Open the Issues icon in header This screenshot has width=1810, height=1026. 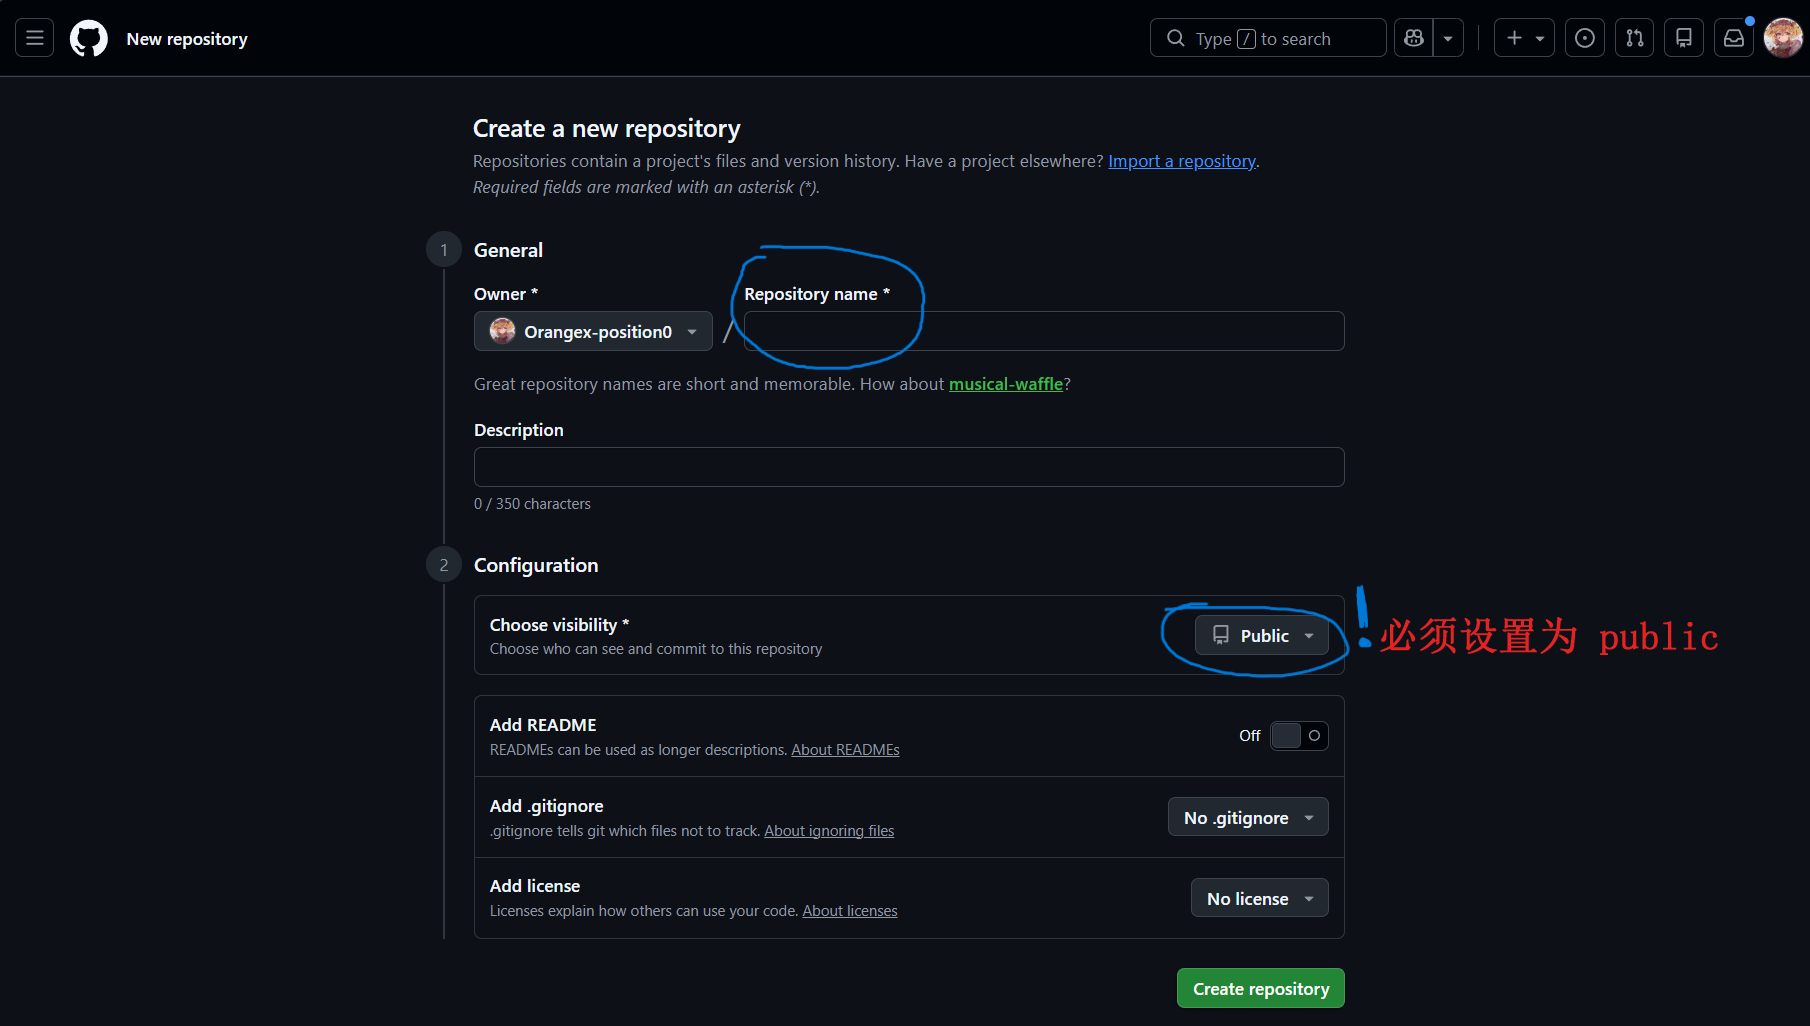(1584, 38)
